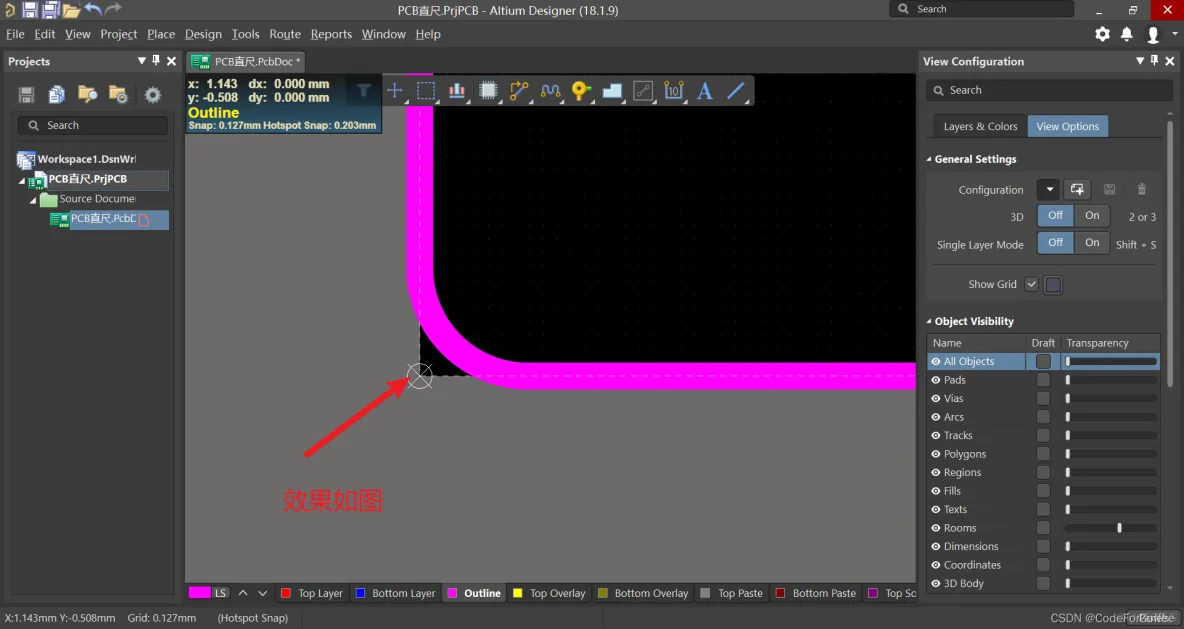Turn Single Layer Mode On
Image resolution: width=1184 pixels, height=629 pixels.
coord(1092,243)
